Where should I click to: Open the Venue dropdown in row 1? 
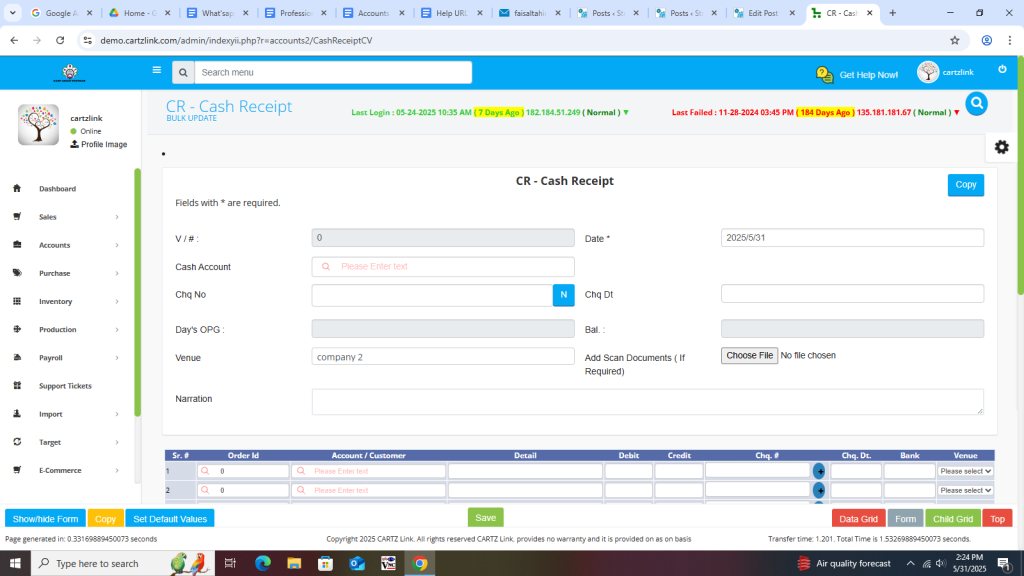click(965, 471)
